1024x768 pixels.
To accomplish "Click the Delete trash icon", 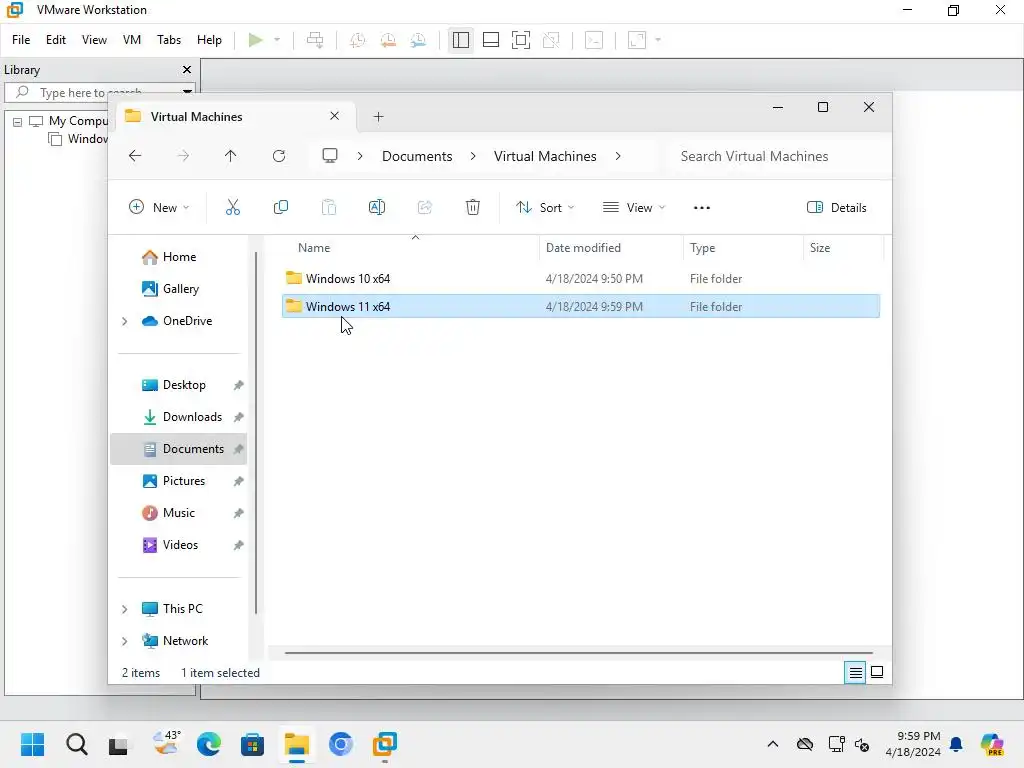I will tap(473, 208).
